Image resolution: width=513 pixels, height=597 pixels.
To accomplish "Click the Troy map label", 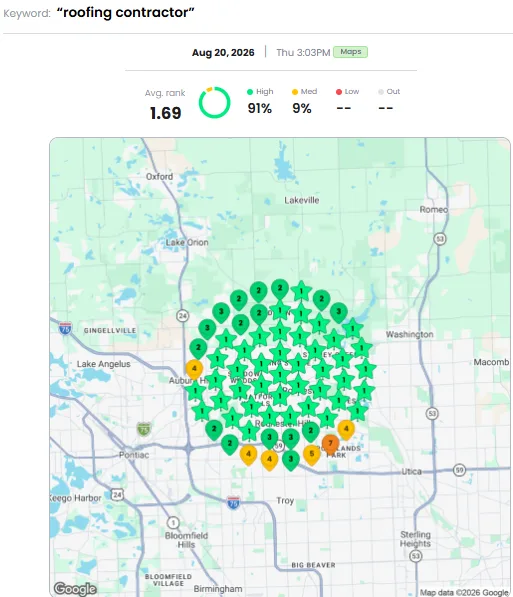I will 285,501.
